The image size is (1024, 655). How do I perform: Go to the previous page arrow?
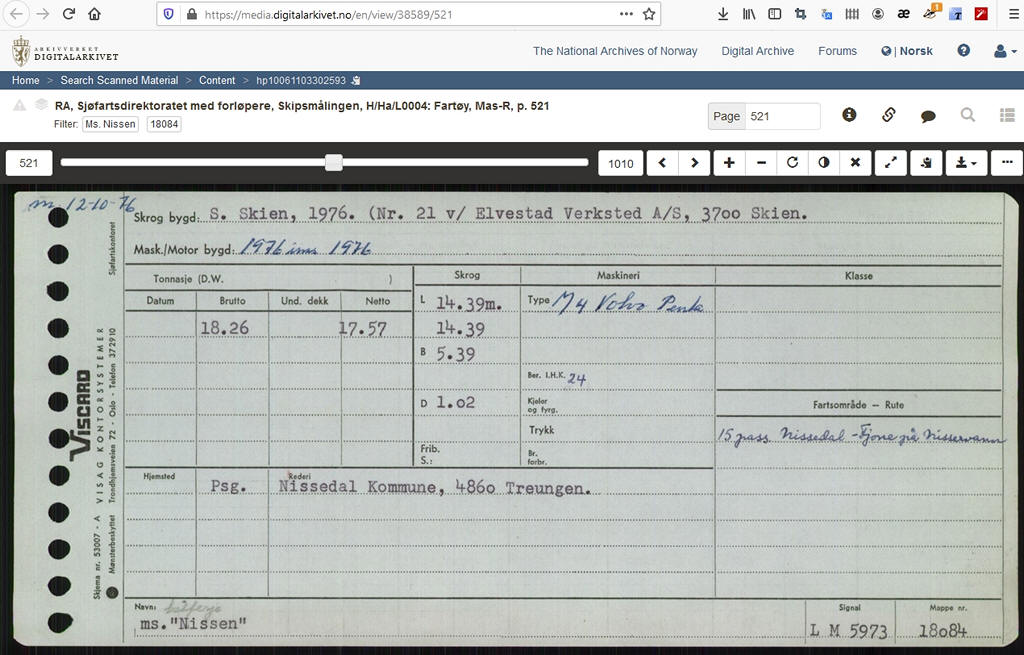[x=662, y=163]
